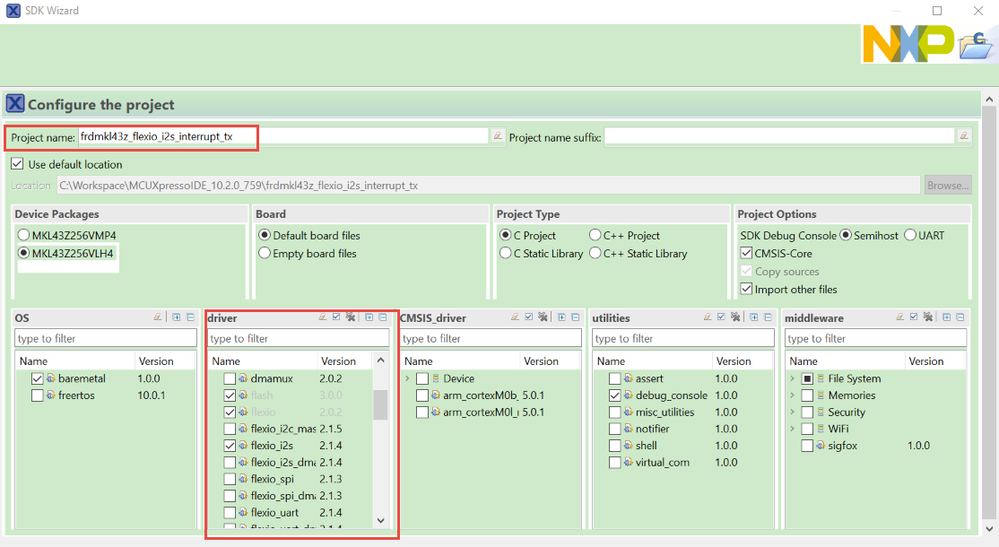Check all components in the utilities panel
Viewport: 999px width, 547px height.
coord(721,316)
